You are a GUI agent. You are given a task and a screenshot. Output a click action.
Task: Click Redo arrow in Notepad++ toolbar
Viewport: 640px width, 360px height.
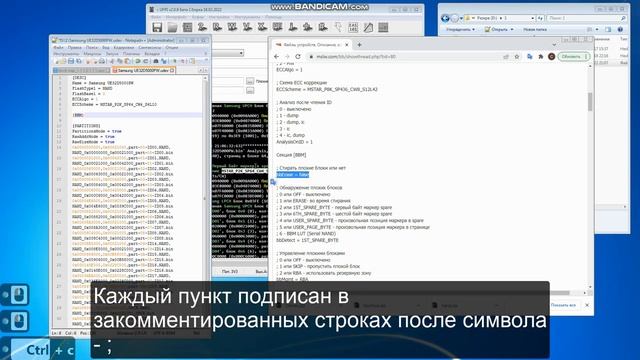[x=145, y=61]
